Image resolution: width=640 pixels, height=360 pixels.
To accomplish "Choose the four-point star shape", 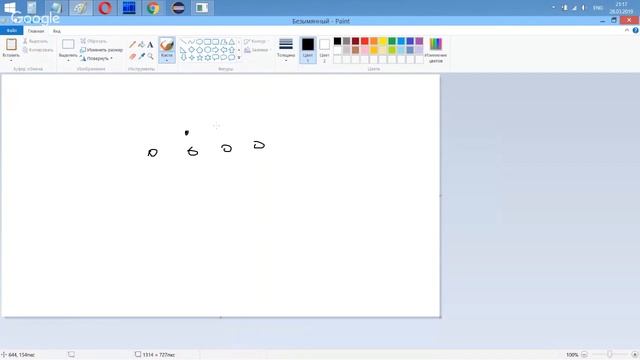I will (x=191, y=58).
